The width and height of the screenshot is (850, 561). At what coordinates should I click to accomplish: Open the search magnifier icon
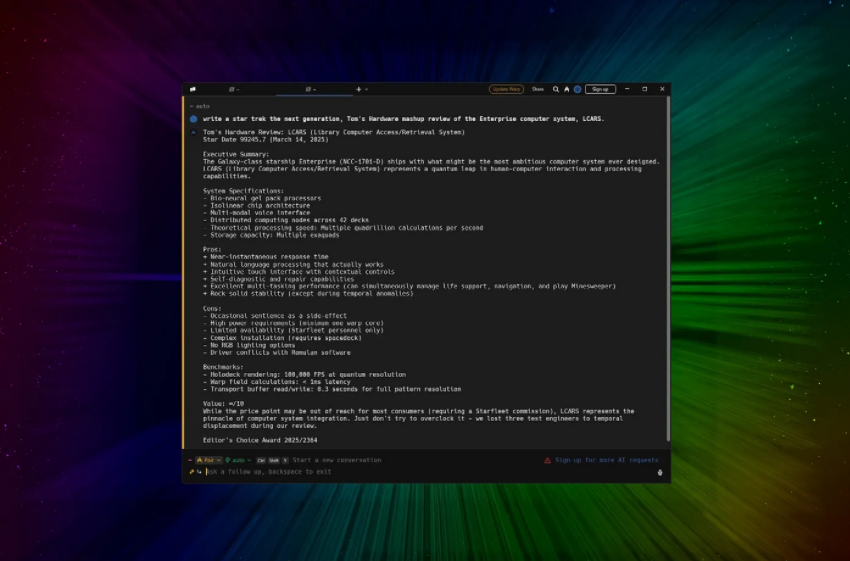[x=556, y=89]
